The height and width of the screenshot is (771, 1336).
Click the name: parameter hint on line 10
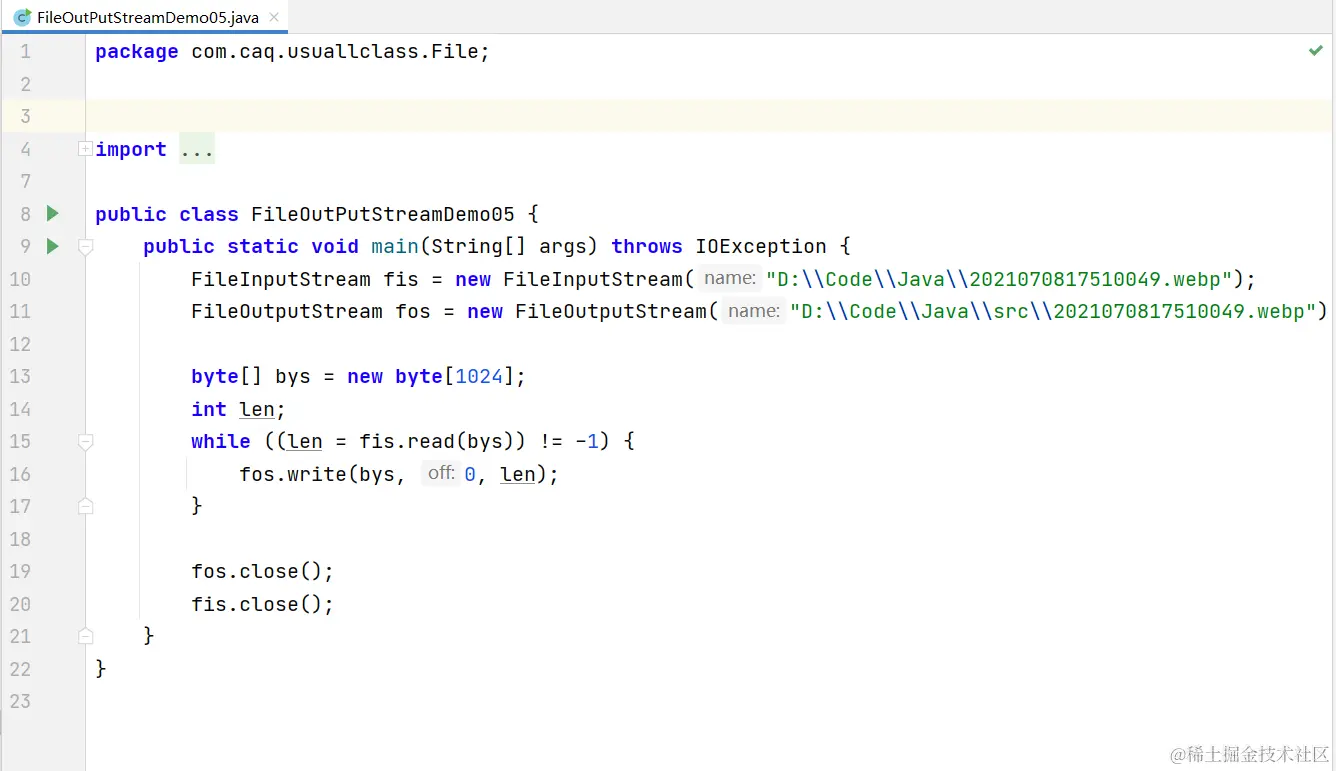(x=729, y=279)
